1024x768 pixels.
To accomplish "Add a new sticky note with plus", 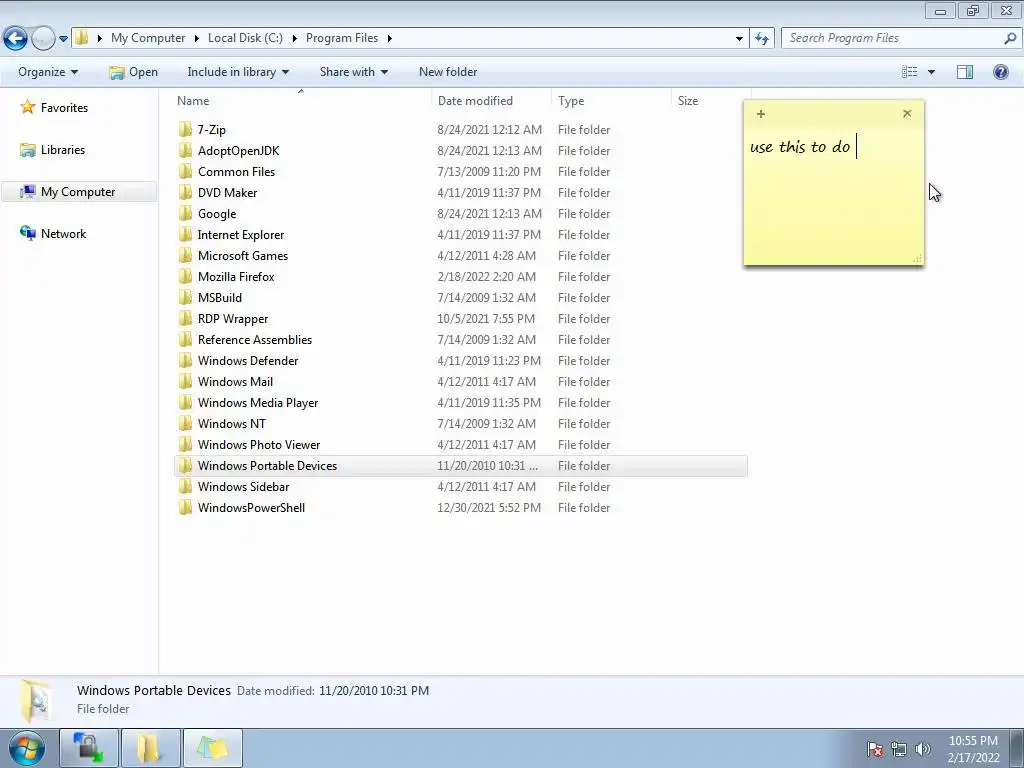I will tap(761, 114).
